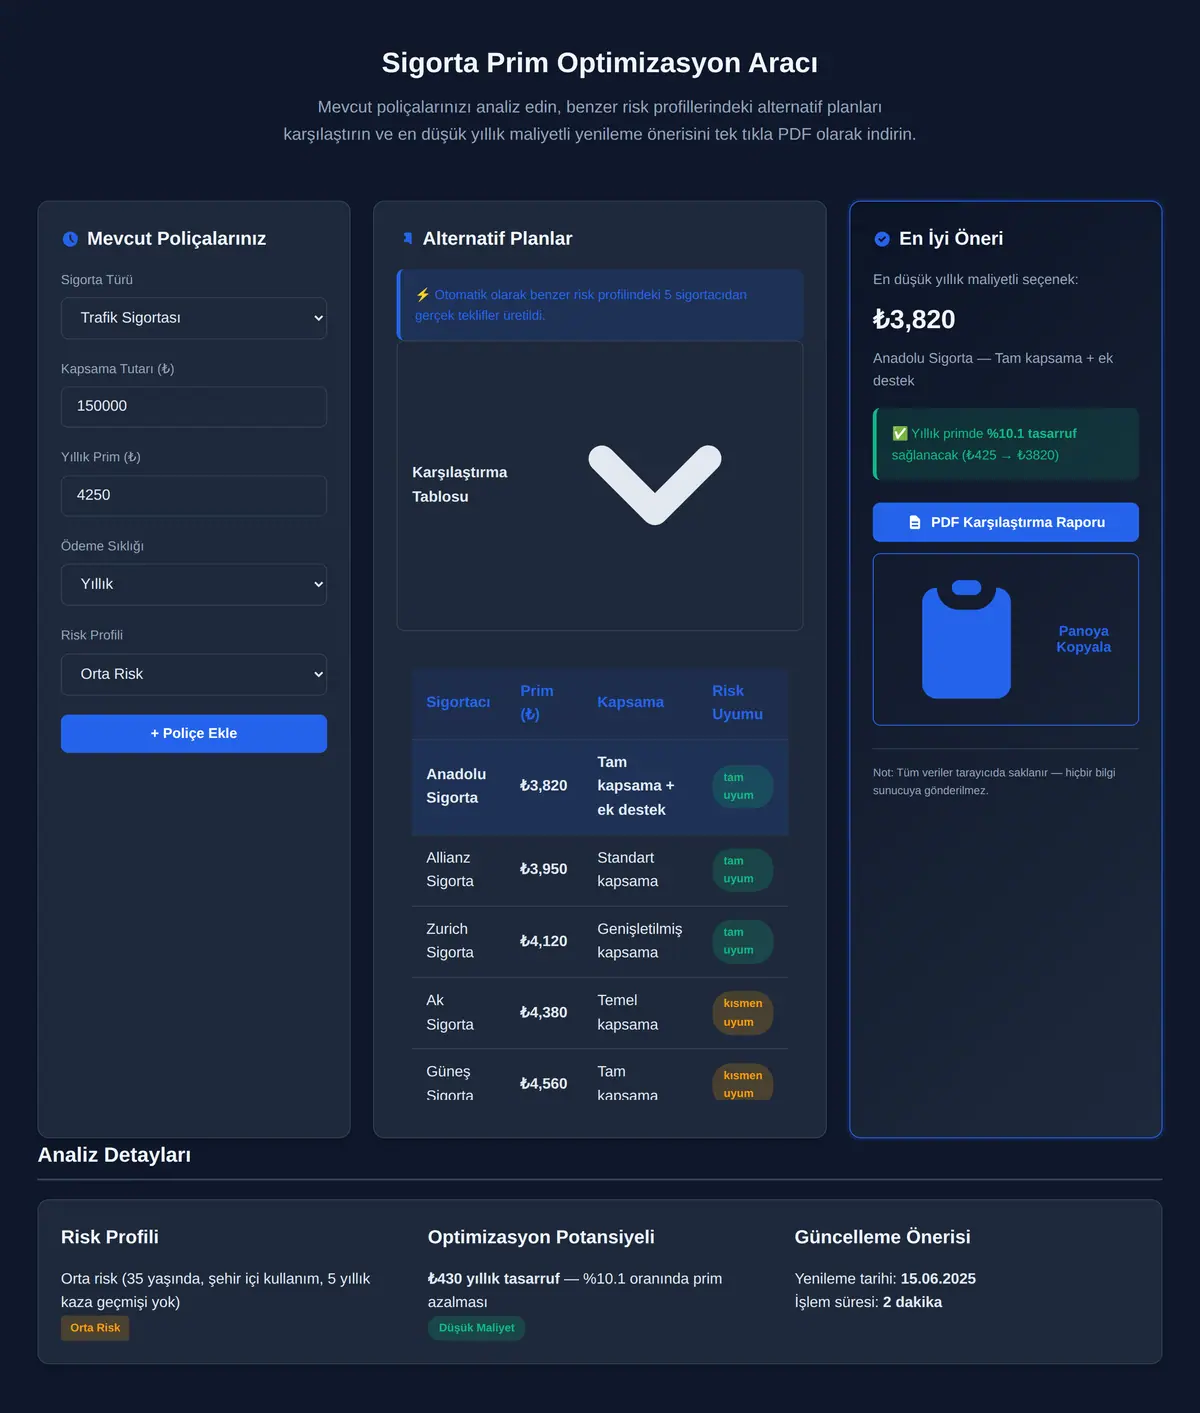Select the Allianz Sigorta row
Viewport: 1200px width, 1413px height.
coord(600,870)
